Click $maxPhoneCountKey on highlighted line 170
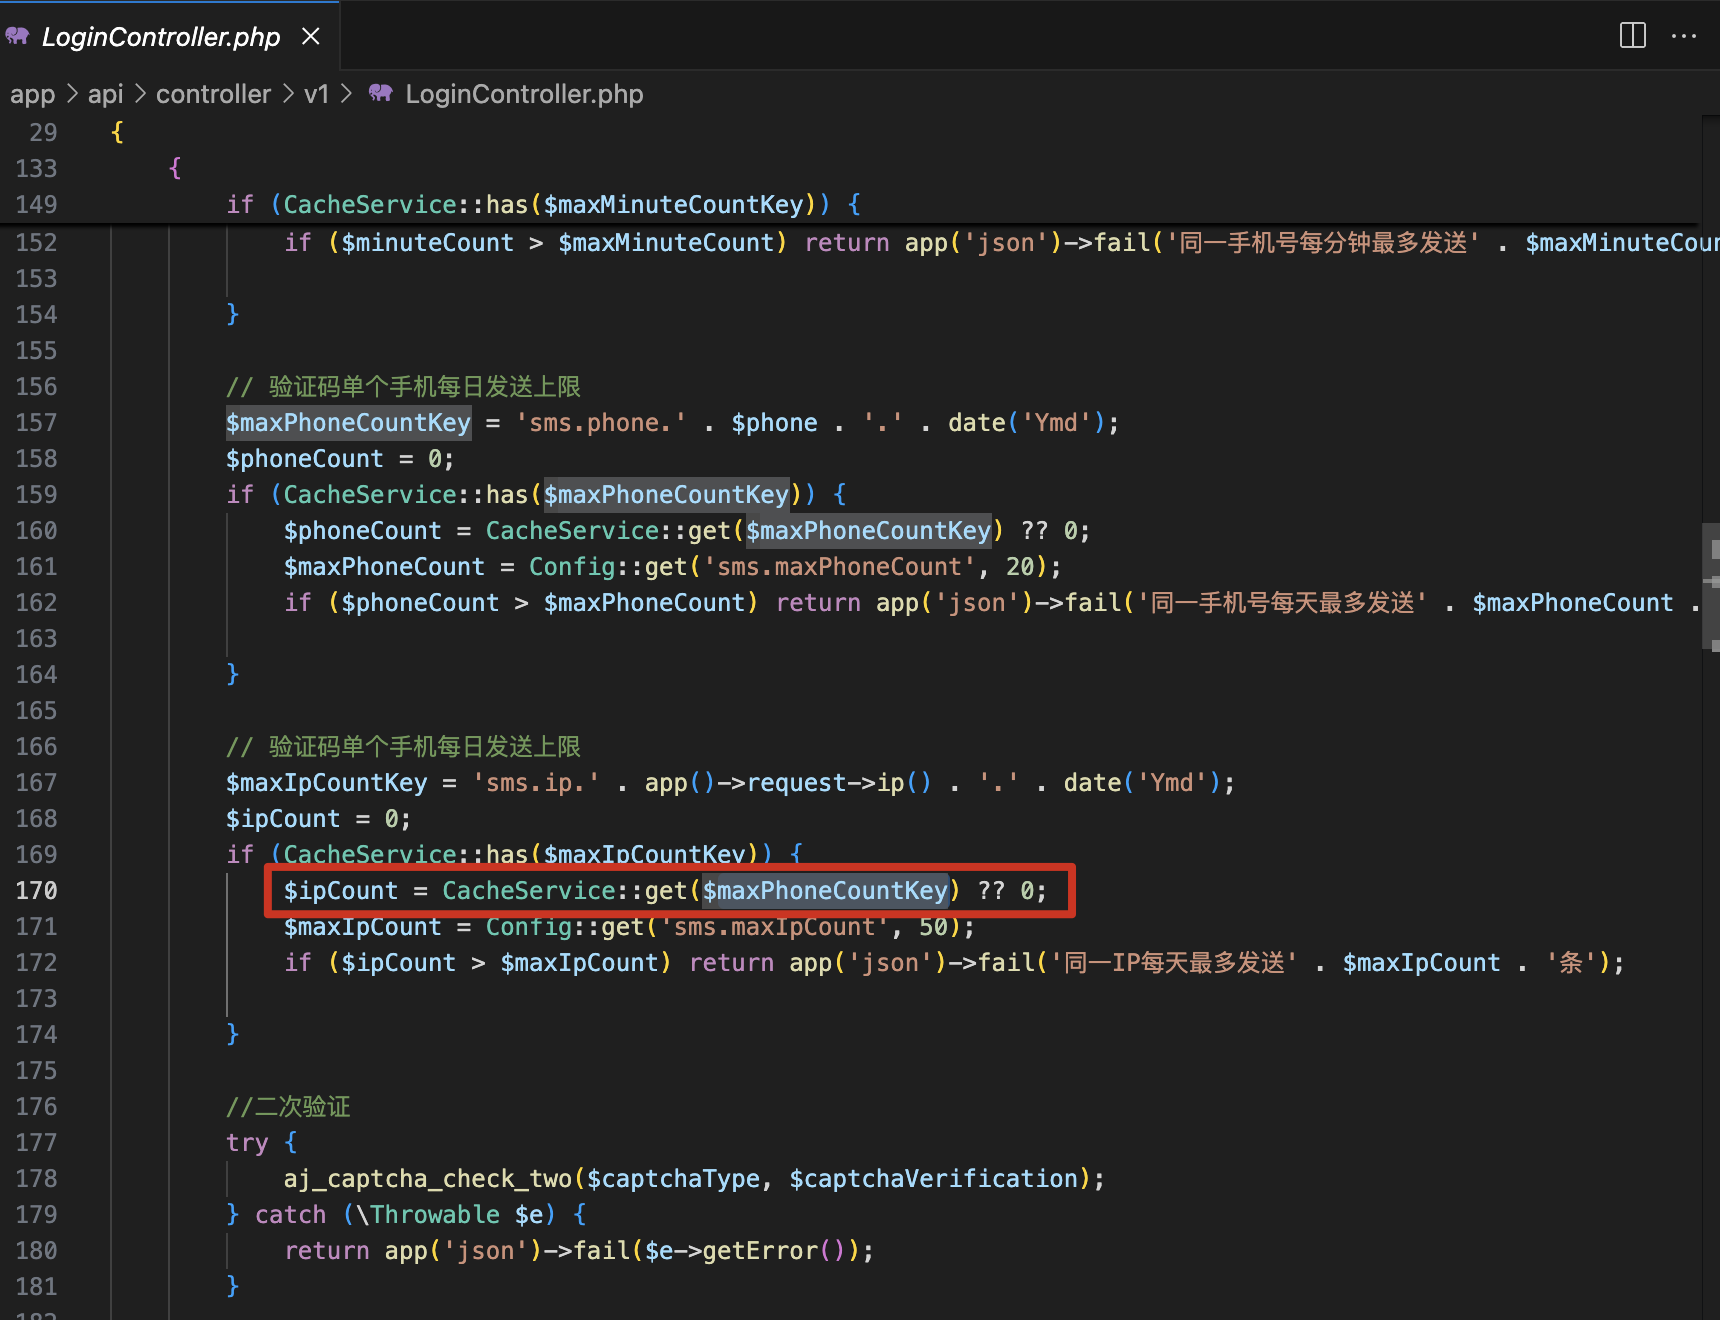The height and width of the screenshot is (1320, 1720). coord(825,891)
